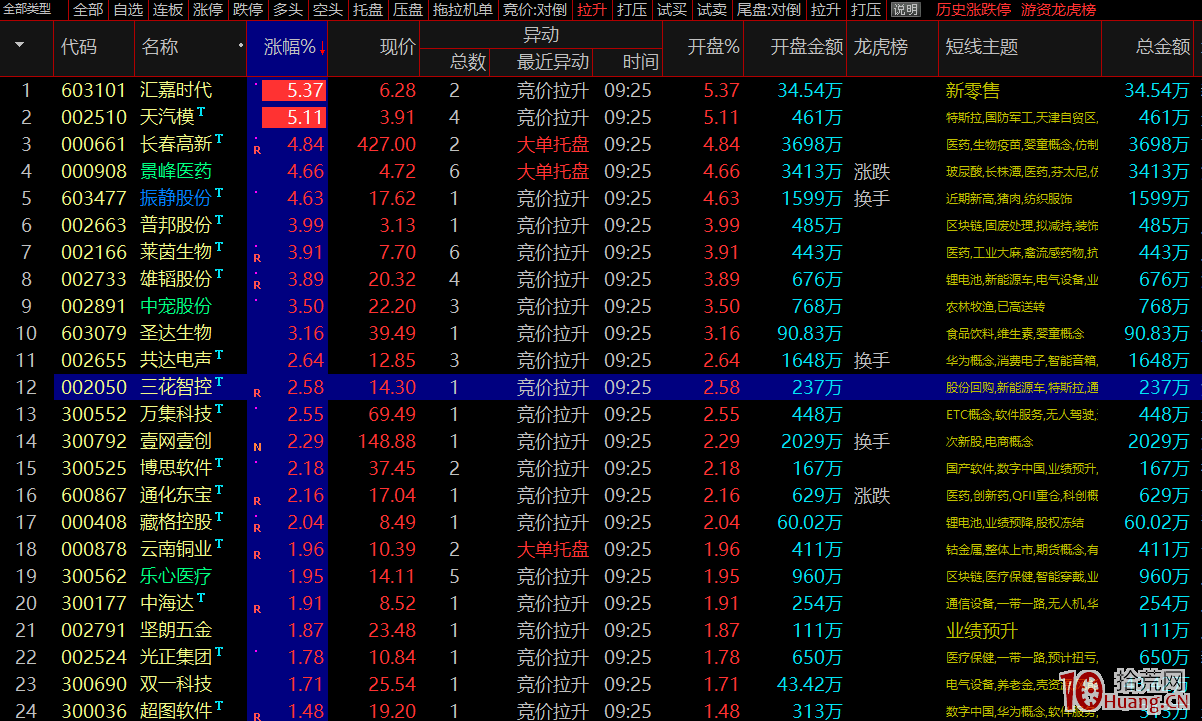Image resolution: width=1202 pixels, height=721 pixels.
Task: Select the 空头 filter
Action: [x=327, y=10]
